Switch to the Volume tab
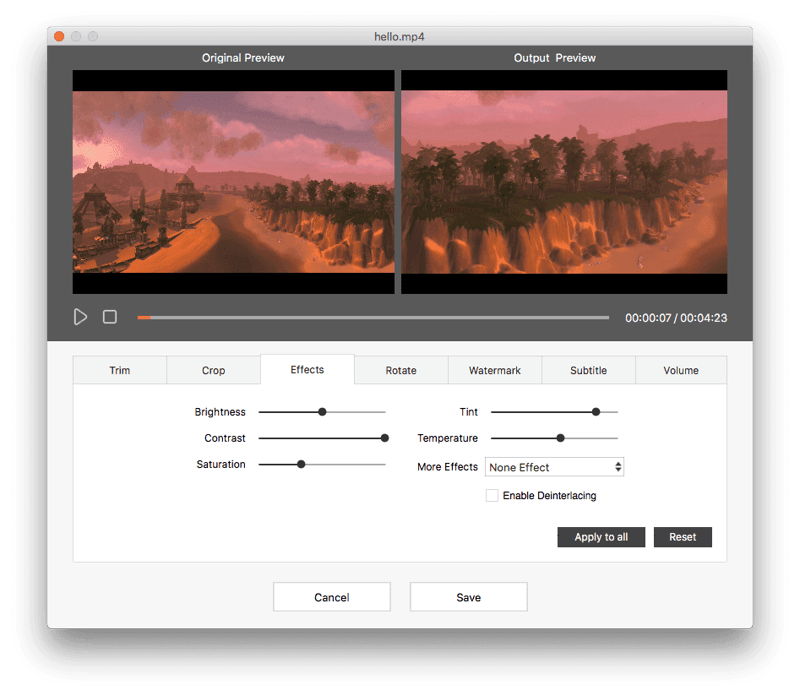Image resolution: width=800 pixels, height=696 pixels. point(681,370)
